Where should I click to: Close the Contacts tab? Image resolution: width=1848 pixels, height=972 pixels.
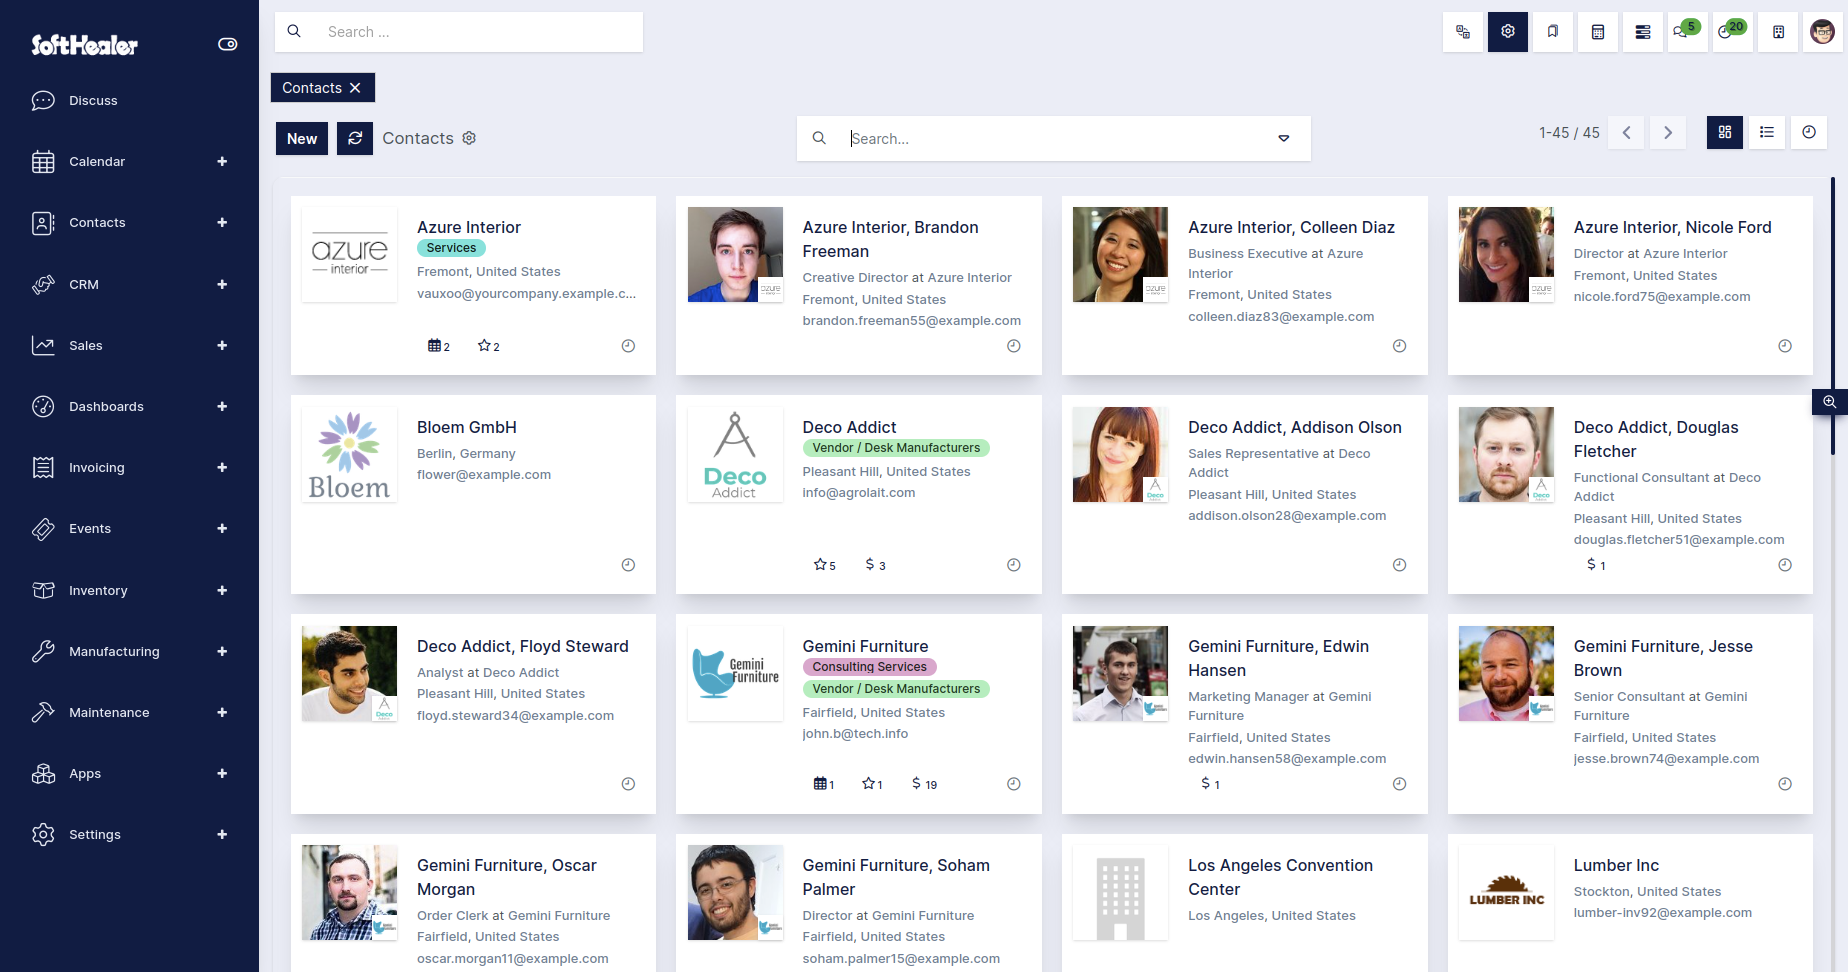[355, 88]
